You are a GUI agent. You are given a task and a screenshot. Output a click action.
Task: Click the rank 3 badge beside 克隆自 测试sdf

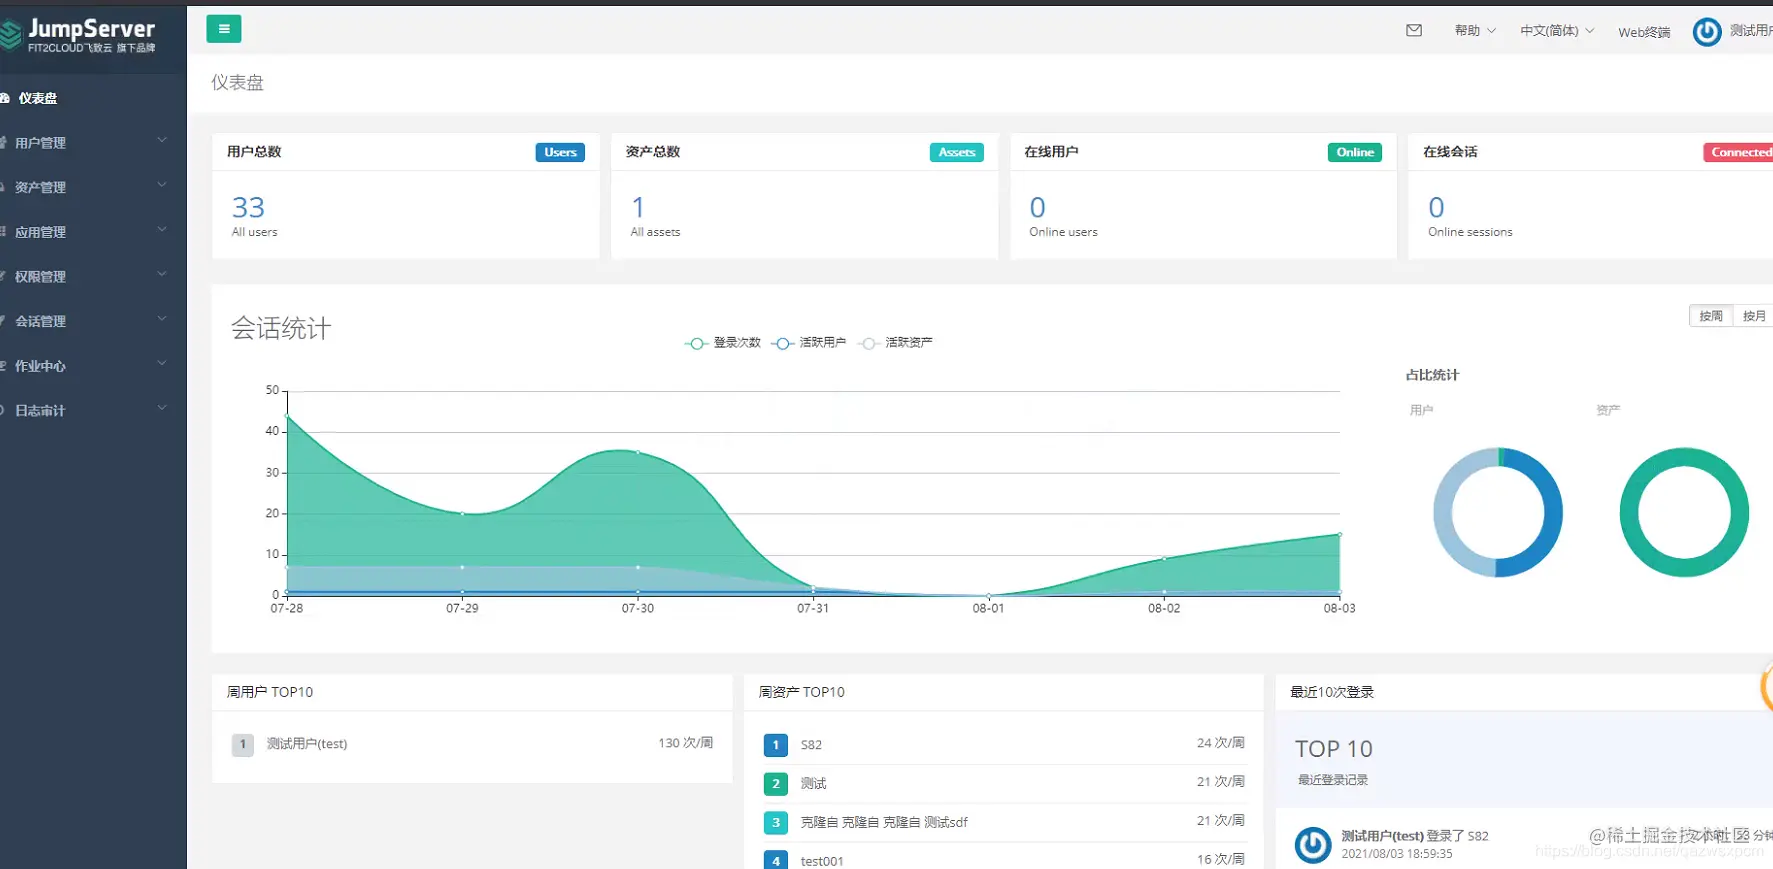[775, 823]
